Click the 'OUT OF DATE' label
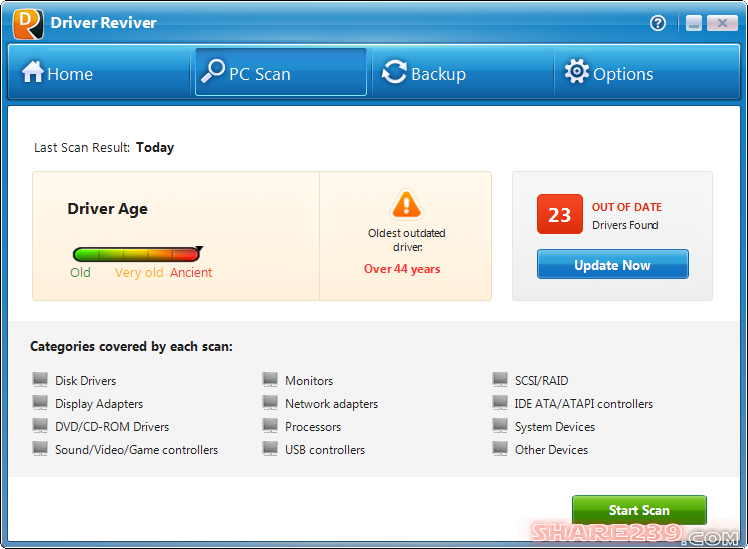748x549 pixels. [626, 207]
